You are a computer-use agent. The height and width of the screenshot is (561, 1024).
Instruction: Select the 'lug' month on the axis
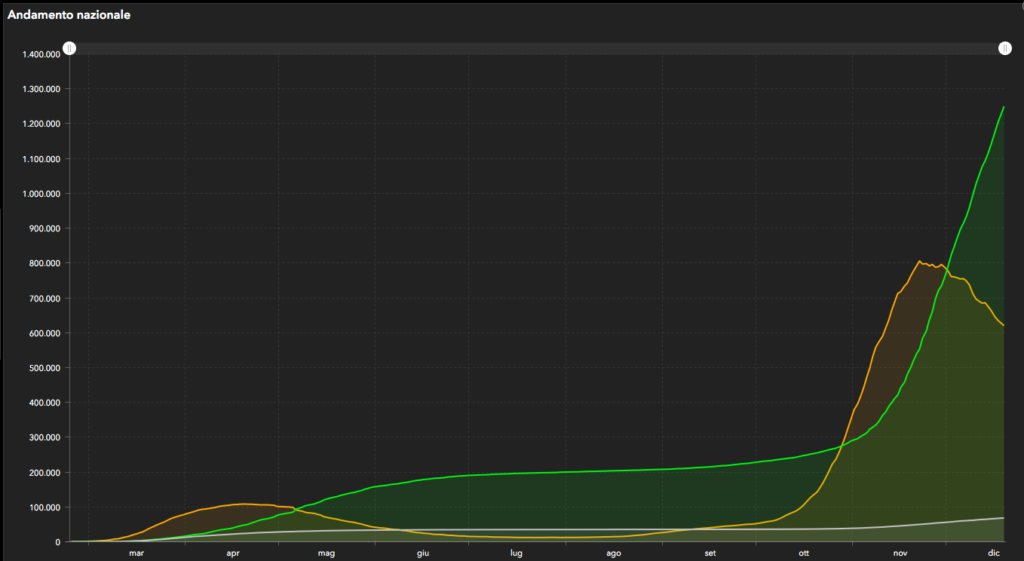tap(516, 552)
